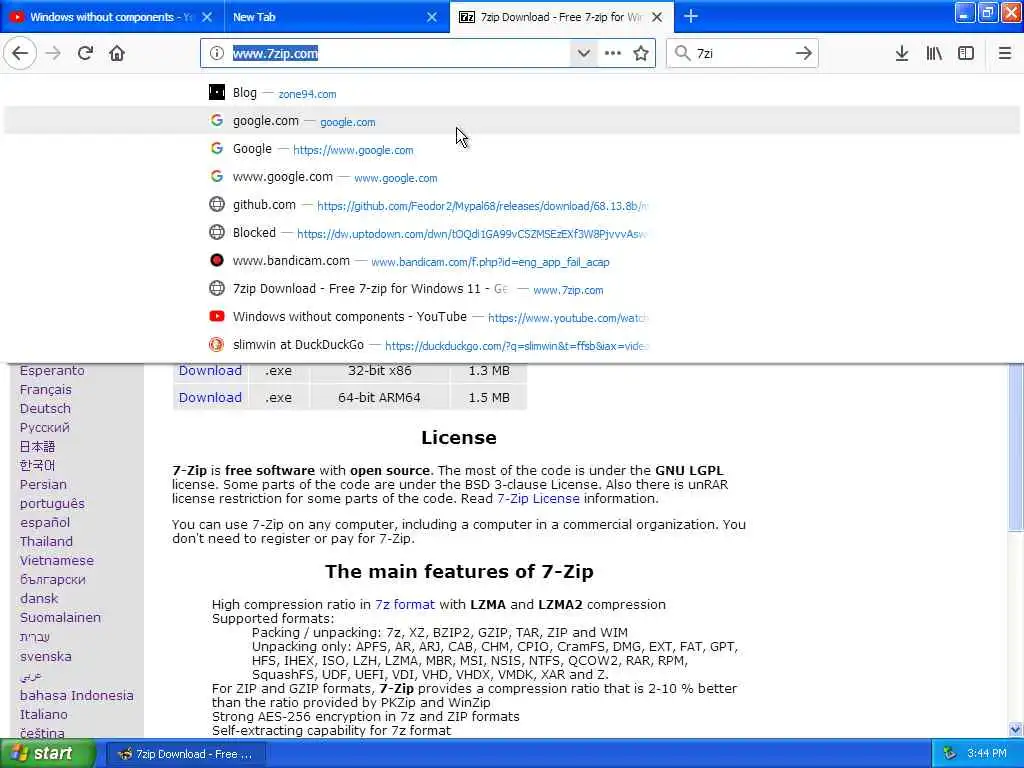Switch language to Italiano
Image resolution: width=1024 pixels, height=768 pixels.
coord(44,714)
